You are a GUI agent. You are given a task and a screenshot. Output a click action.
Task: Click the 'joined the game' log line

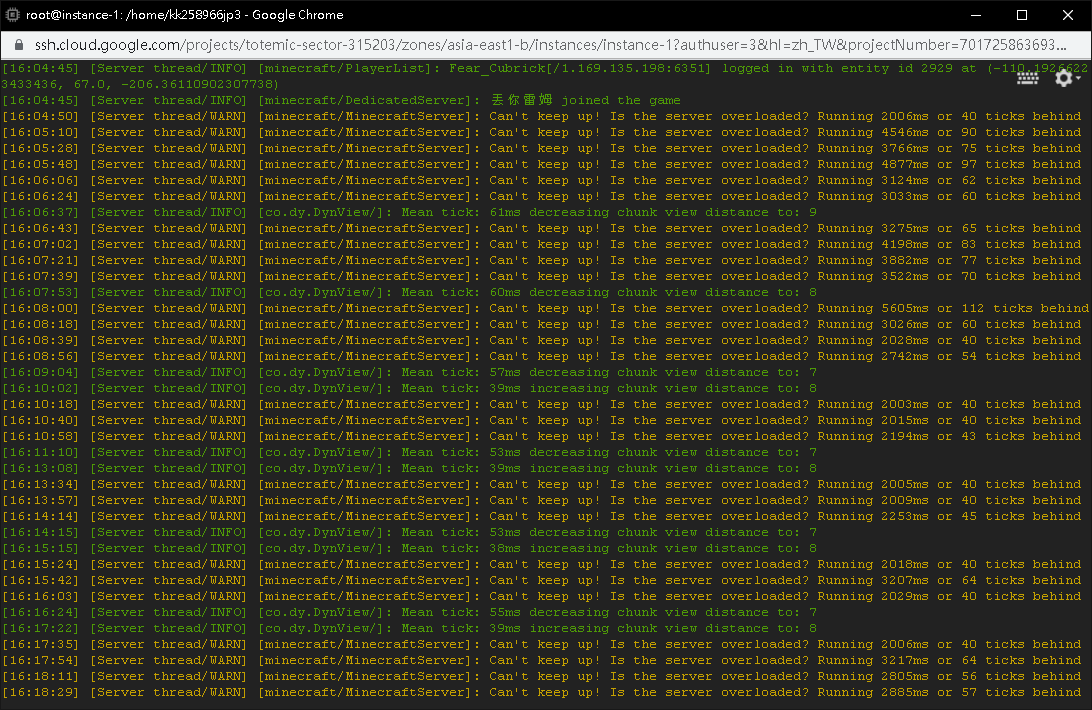click(341, 100)
